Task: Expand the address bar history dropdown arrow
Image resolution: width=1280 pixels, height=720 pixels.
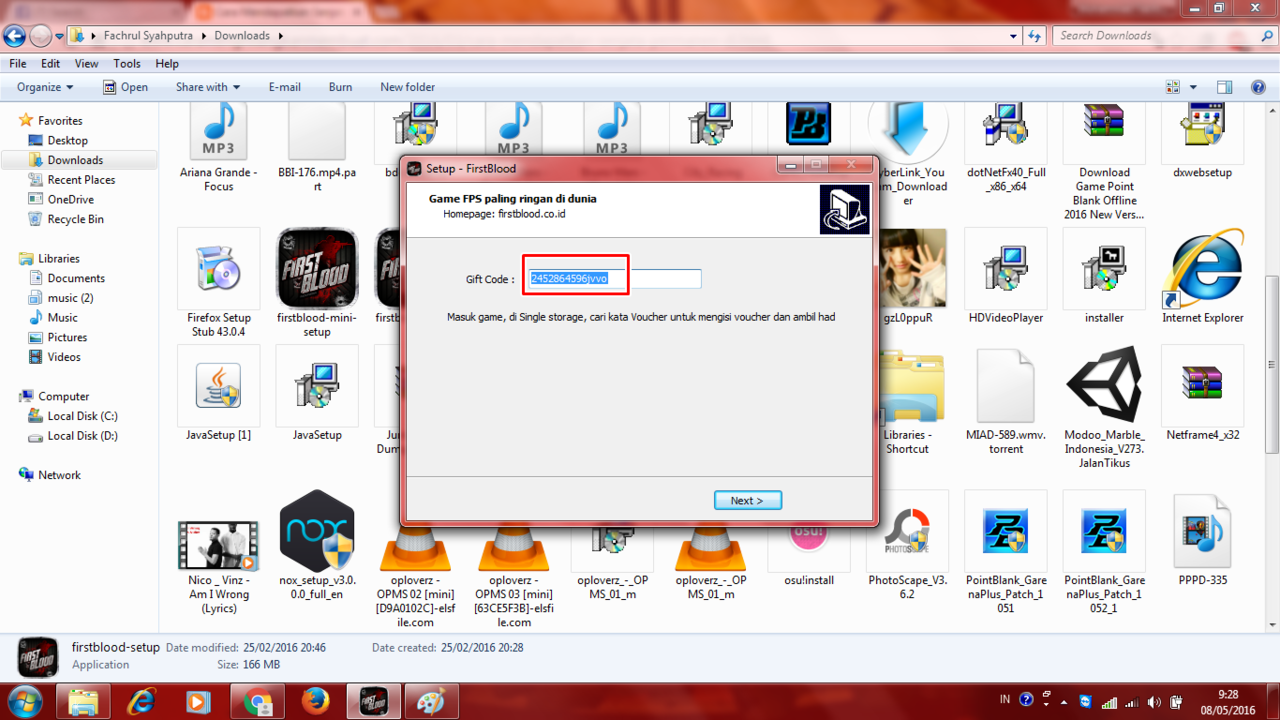Action: tap(1014, 36)
